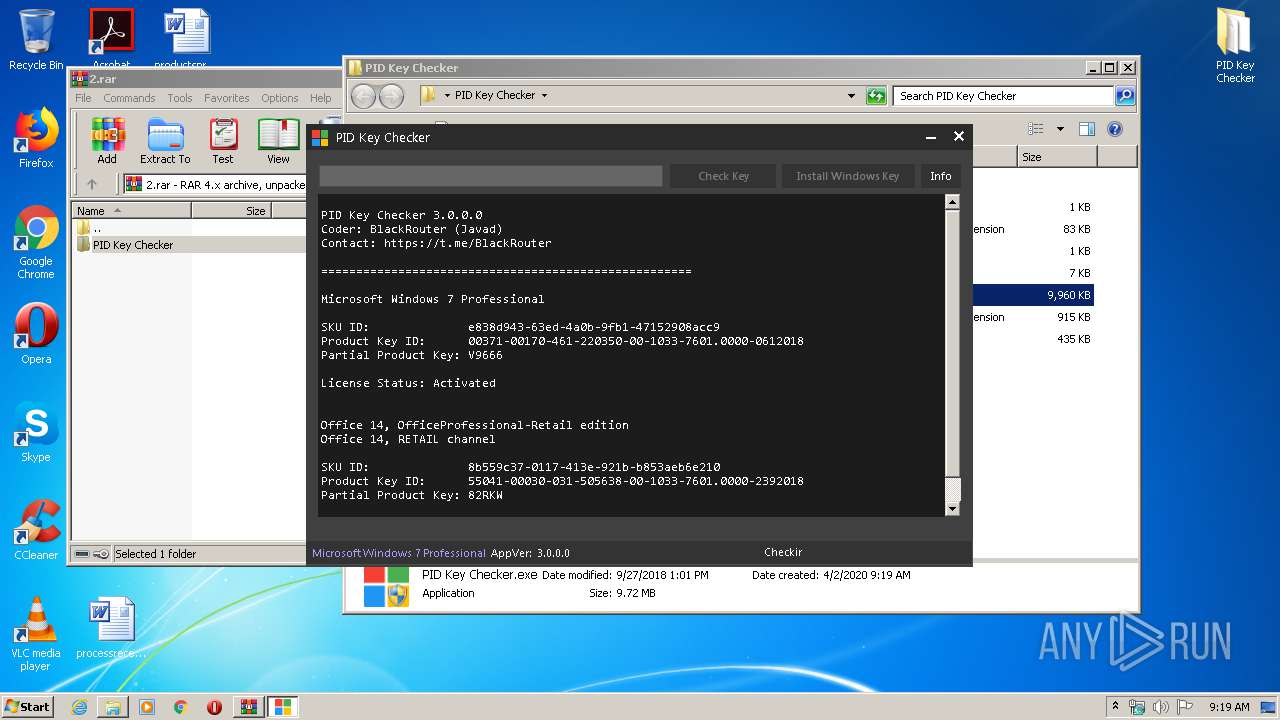1280x720 pixels.
Task: Click Action Center flag in tray
Action: [1186, 707]
